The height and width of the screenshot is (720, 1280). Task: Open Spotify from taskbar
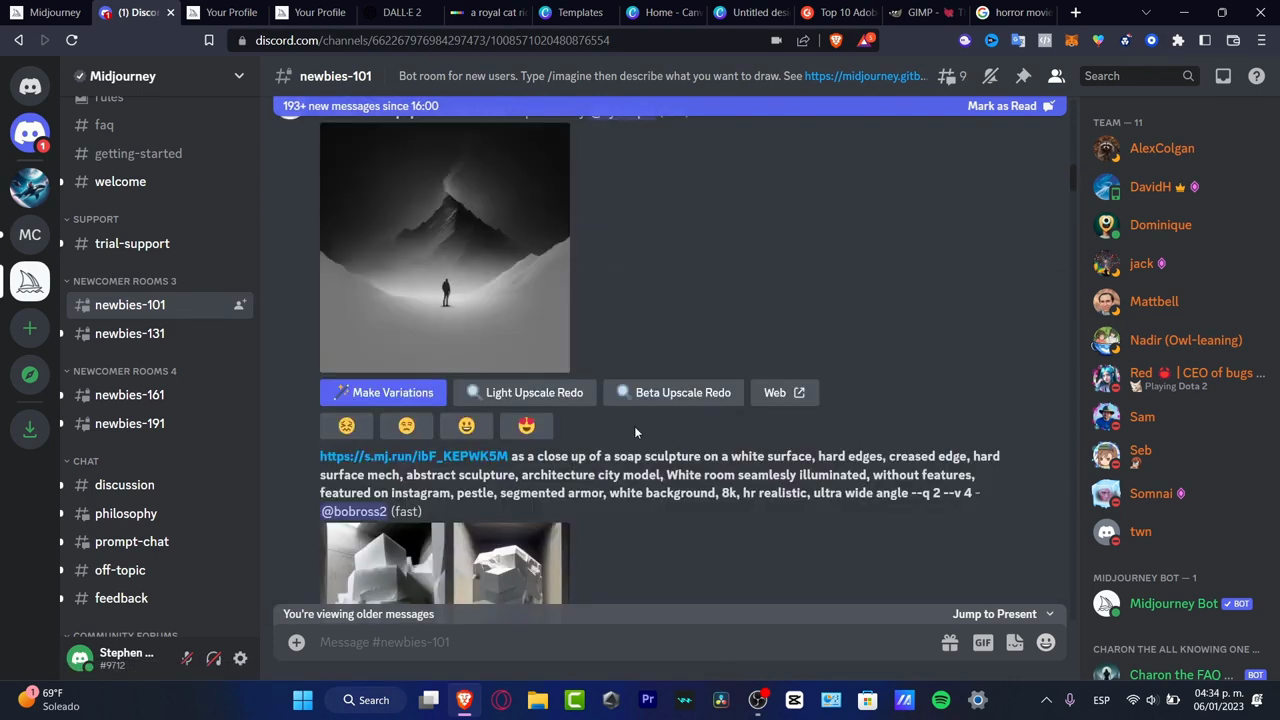[941, 700]
